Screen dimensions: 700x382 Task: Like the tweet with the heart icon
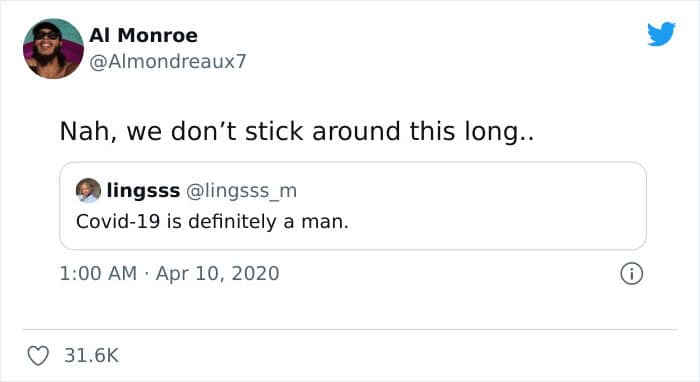(38, 356)
